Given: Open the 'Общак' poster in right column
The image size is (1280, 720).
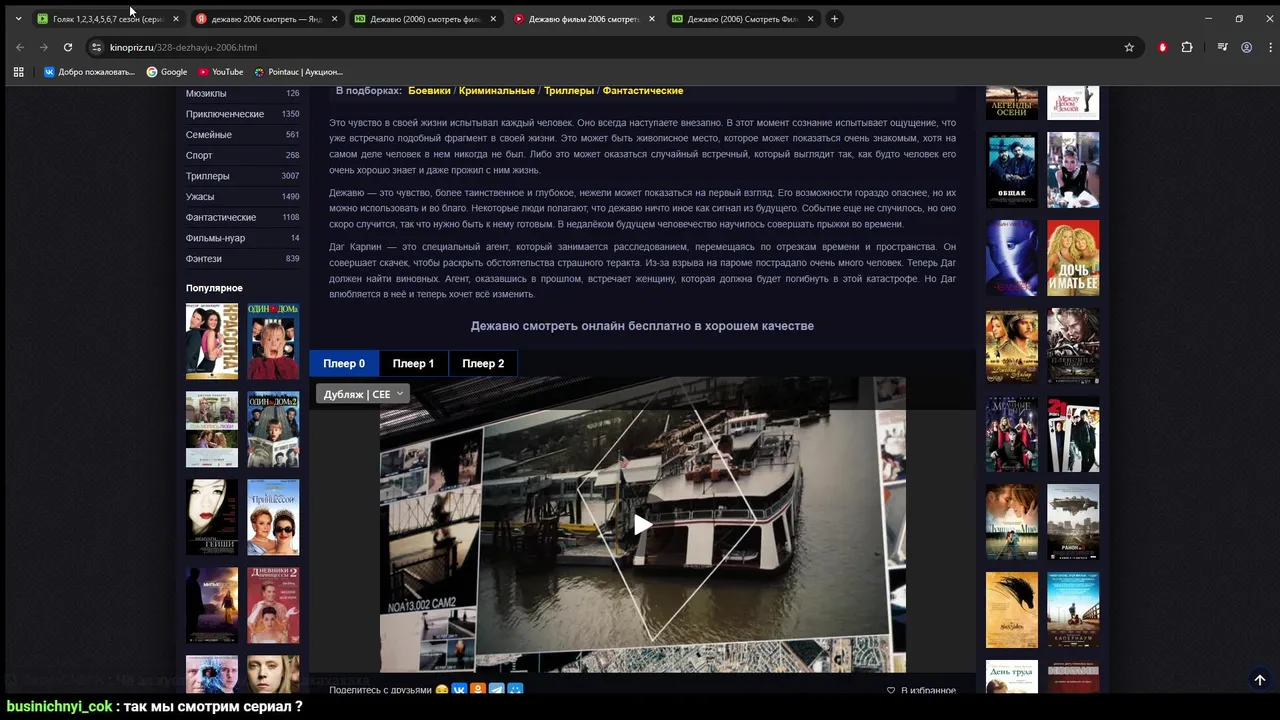Looking at the screenshot, I should [x=1012, y=170].
